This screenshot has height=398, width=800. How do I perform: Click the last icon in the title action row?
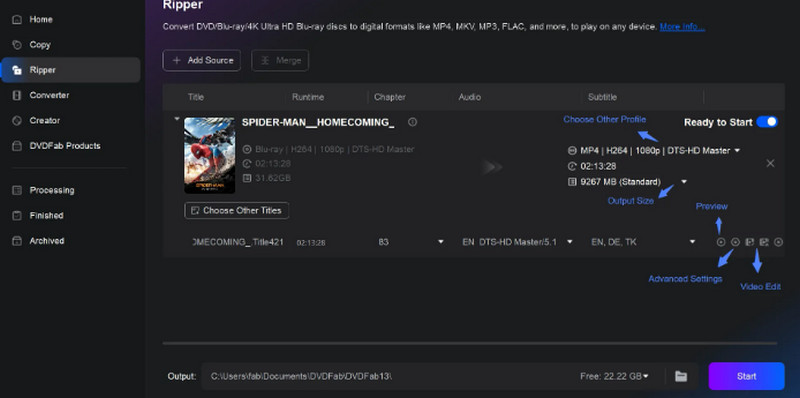click(778, 242)
